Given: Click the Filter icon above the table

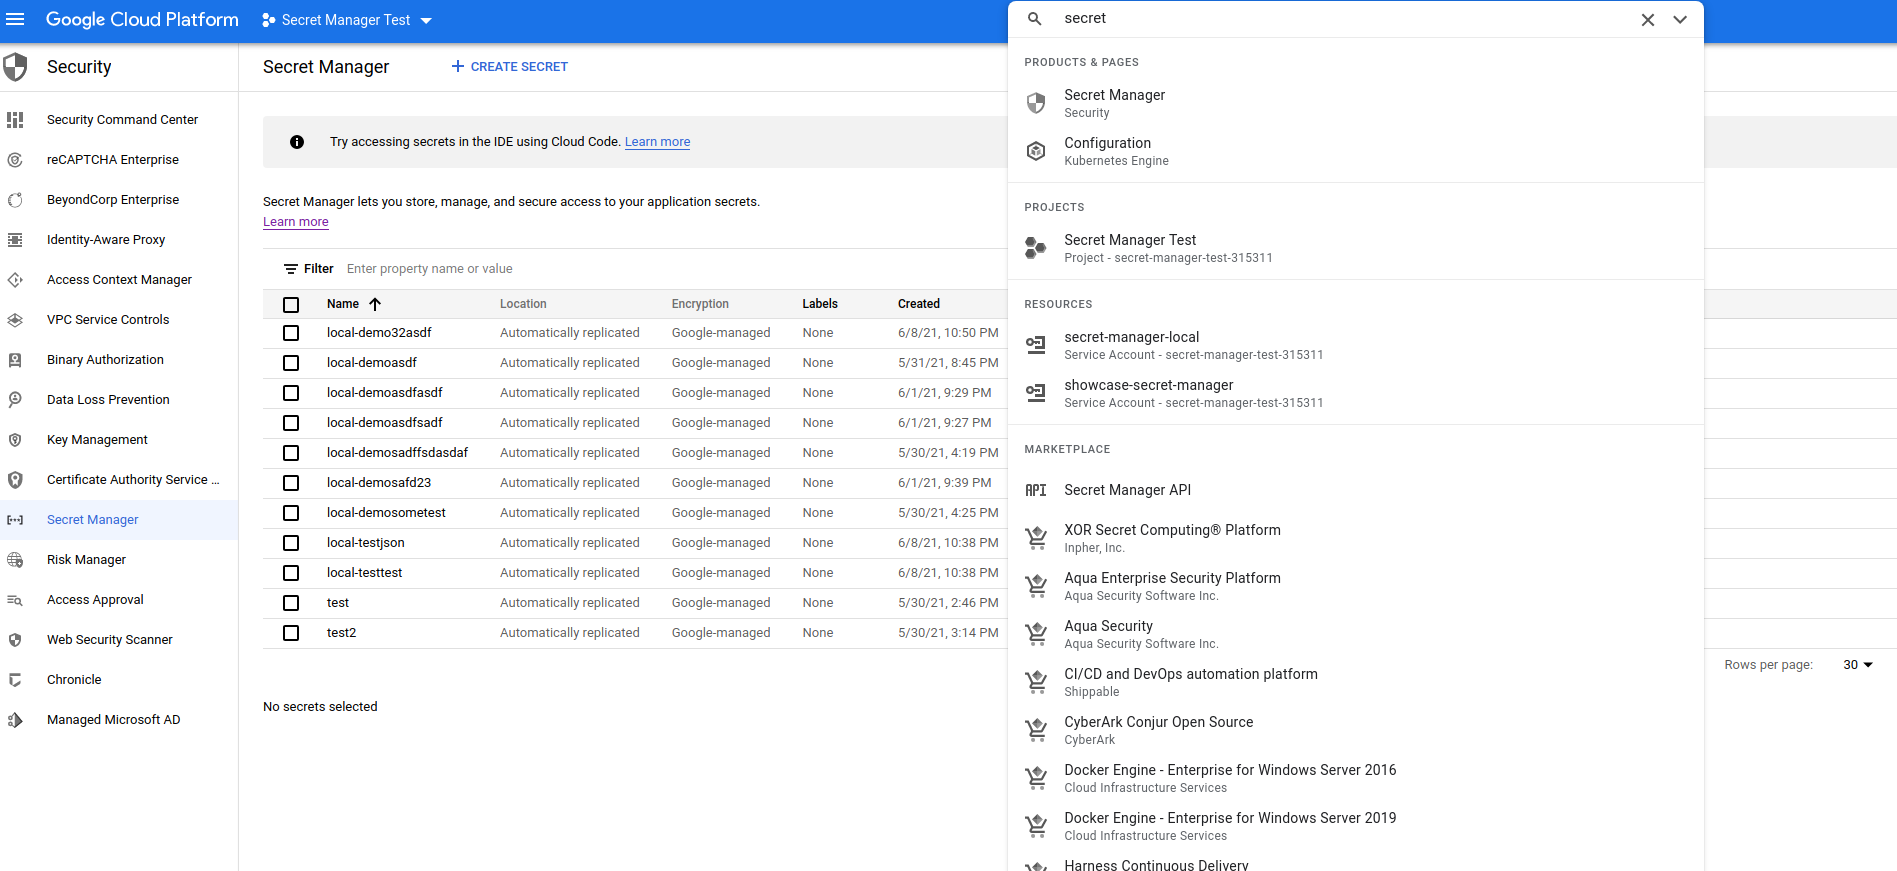Looking at the screenshot, I should (x=291, y=269).
